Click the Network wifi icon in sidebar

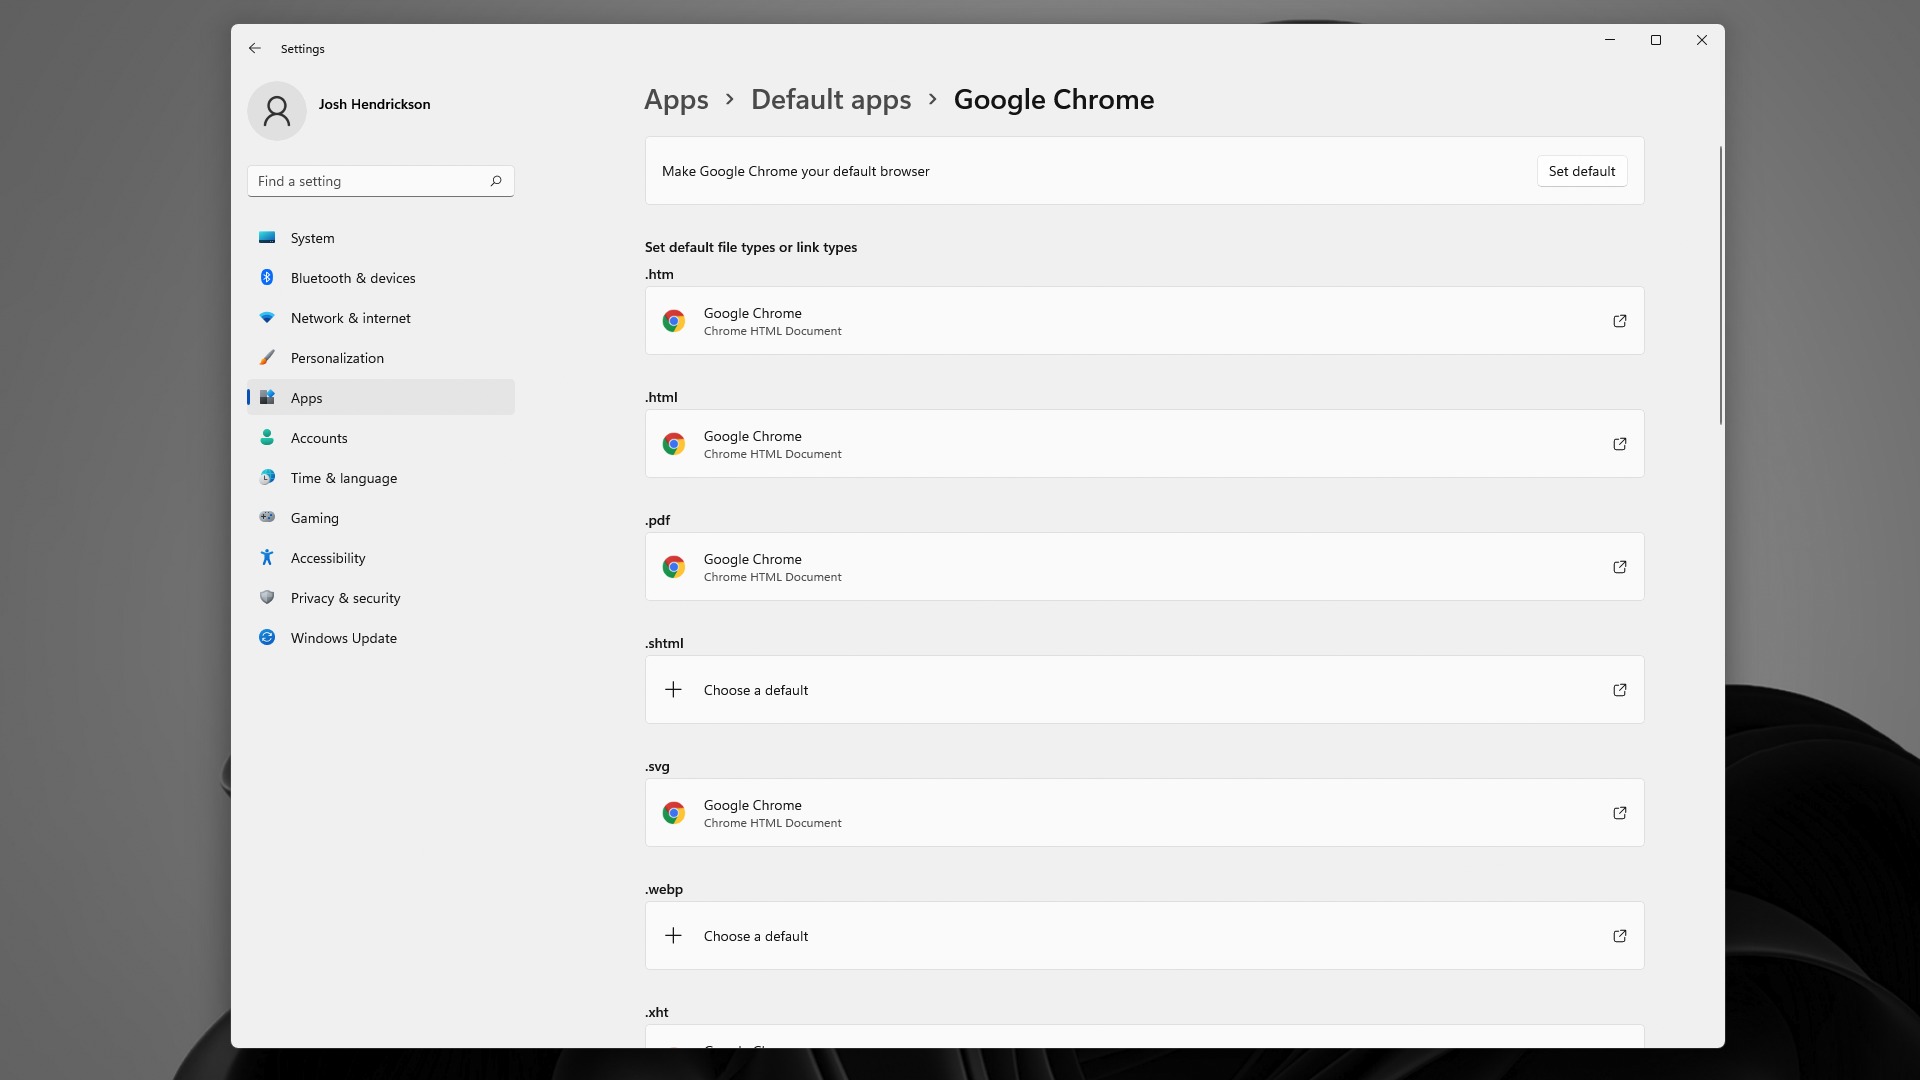click(267, 318)
